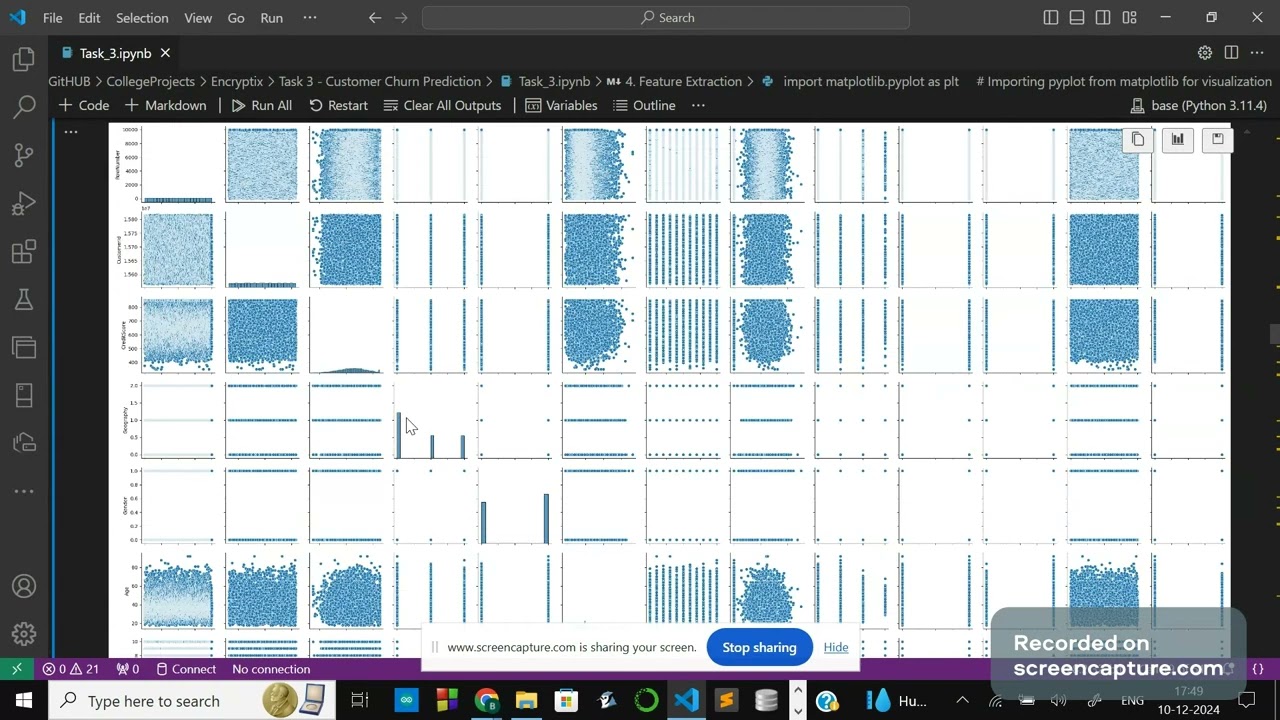
Task: Split the editor right
Action: pos(1231,53)
